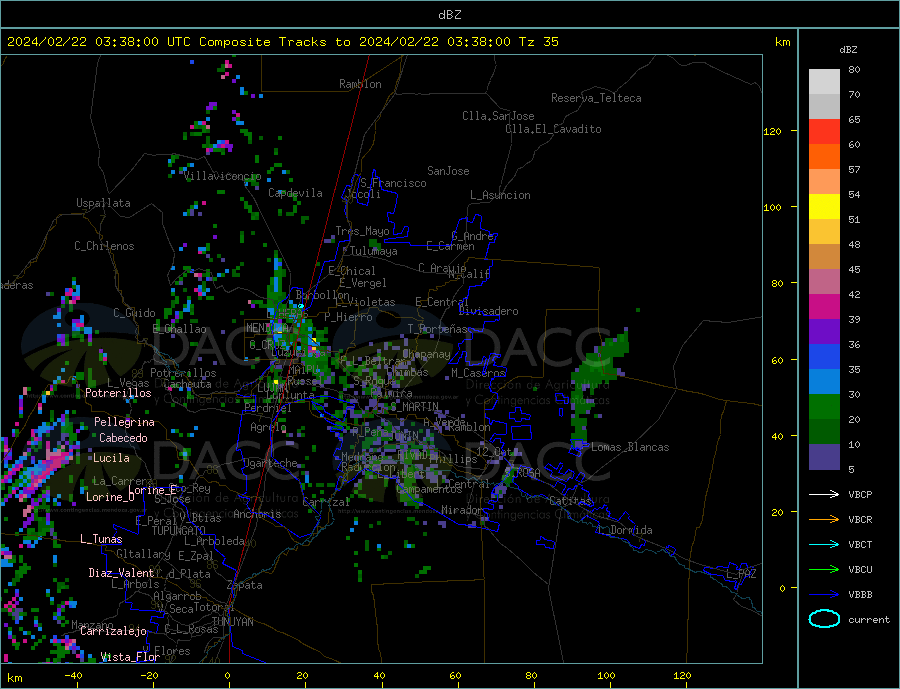
Task: Select the 20 dBZ green swatch
Action: click(x=824, y=407)
